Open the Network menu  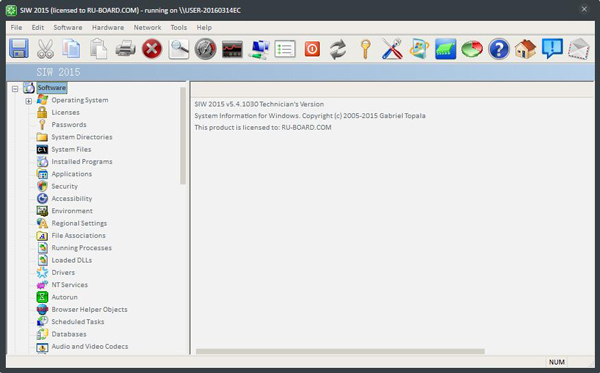[x=147, y=28]
